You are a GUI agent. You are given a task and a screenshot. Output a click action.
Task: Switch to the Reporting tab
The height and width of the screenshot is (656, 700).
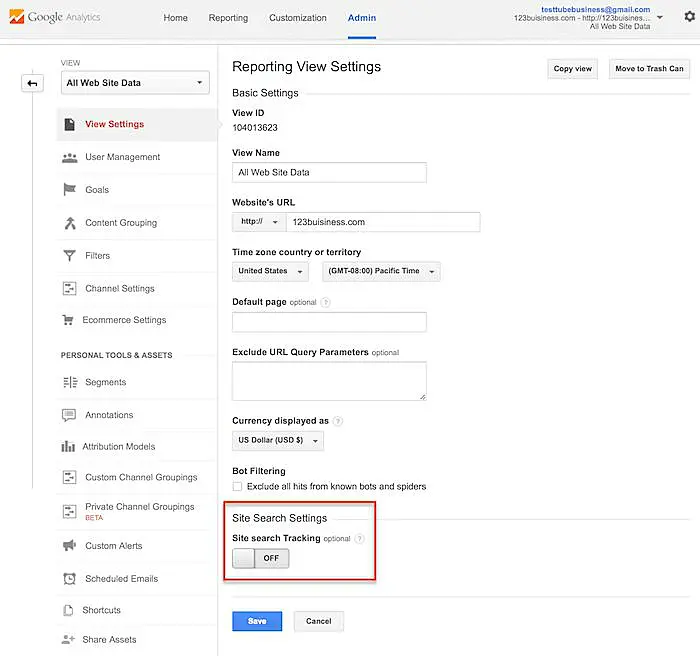click(228, 18)
